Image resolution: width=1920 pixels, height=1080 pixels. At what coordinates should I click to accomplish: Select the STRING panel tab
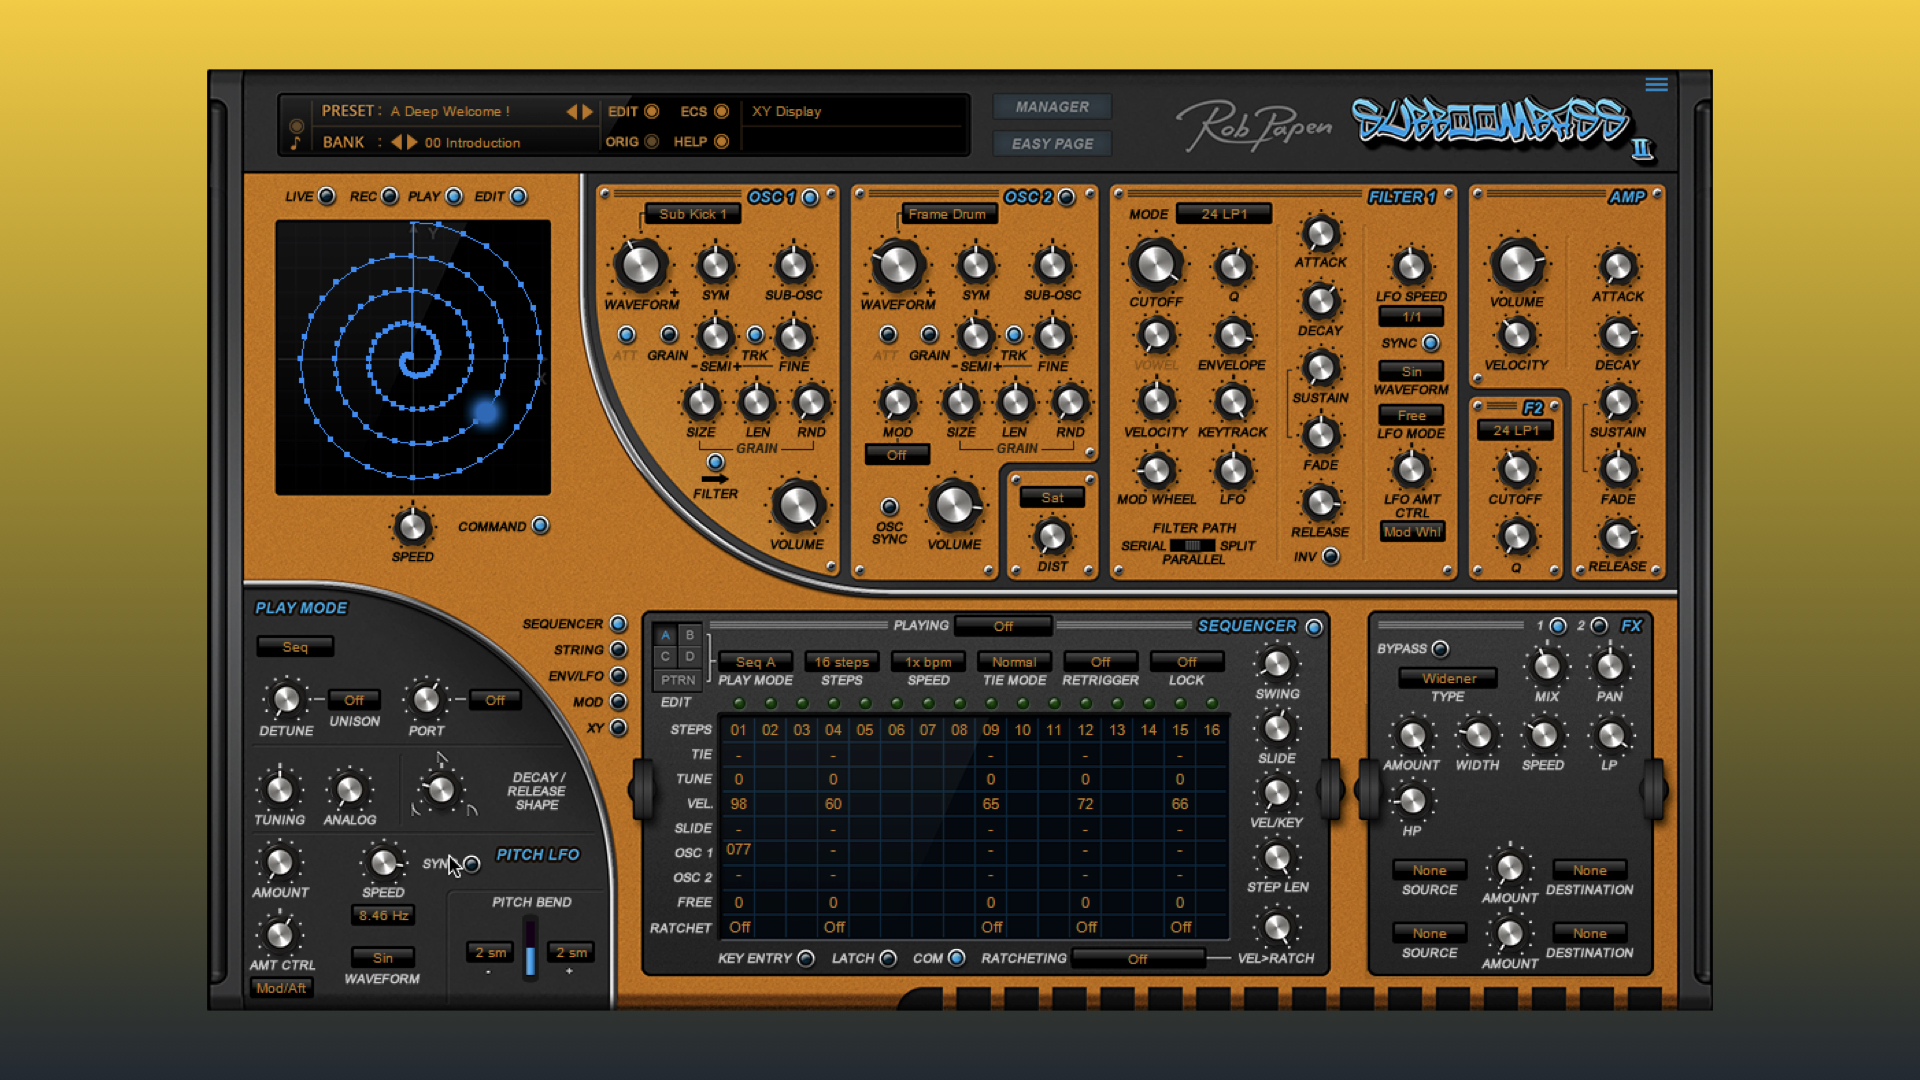(618, 650)
